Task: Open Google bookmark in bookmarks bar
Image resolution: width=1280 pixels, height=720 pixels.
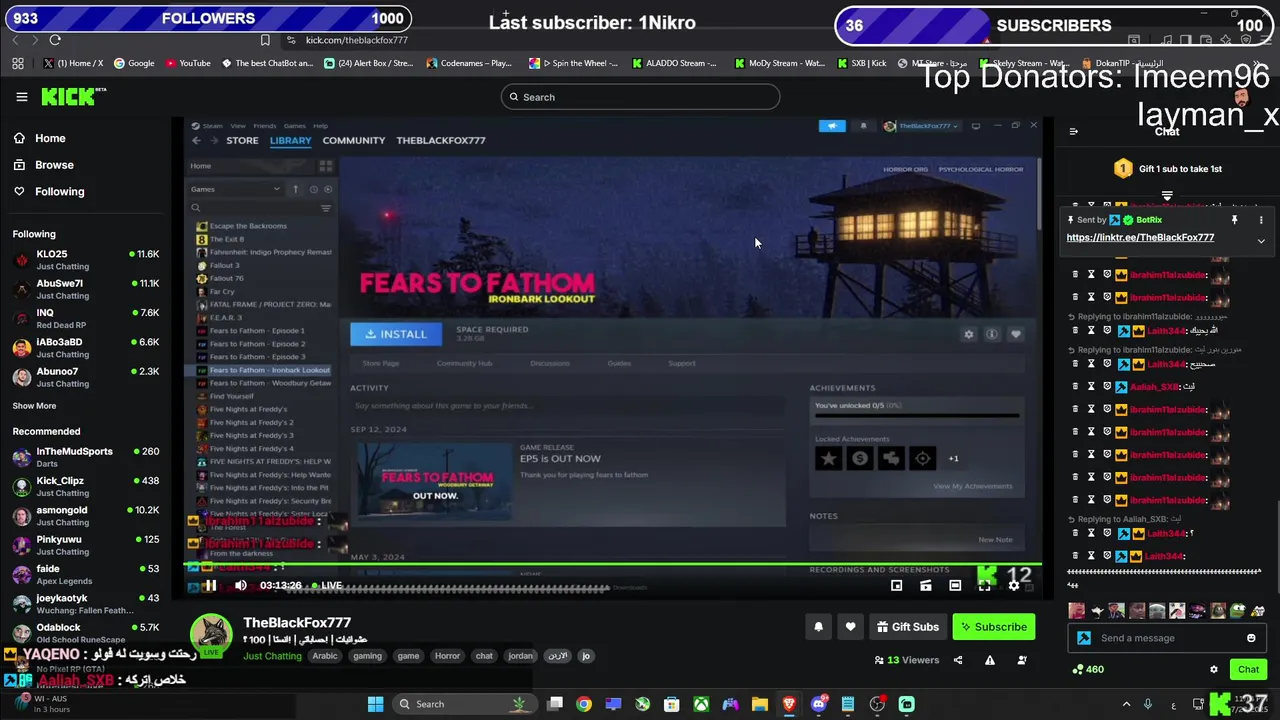Action: click(x=134, y=63)
